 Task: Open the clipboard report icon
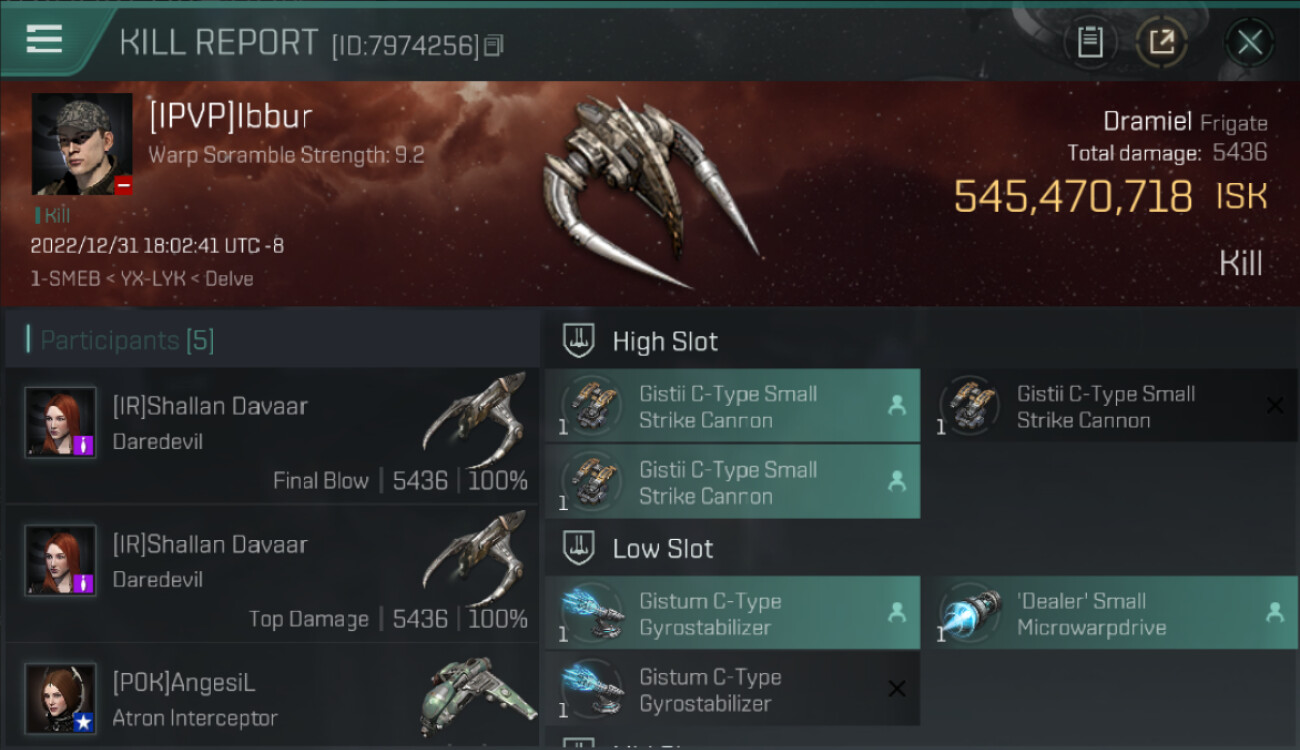click(x=1090, y=42)
